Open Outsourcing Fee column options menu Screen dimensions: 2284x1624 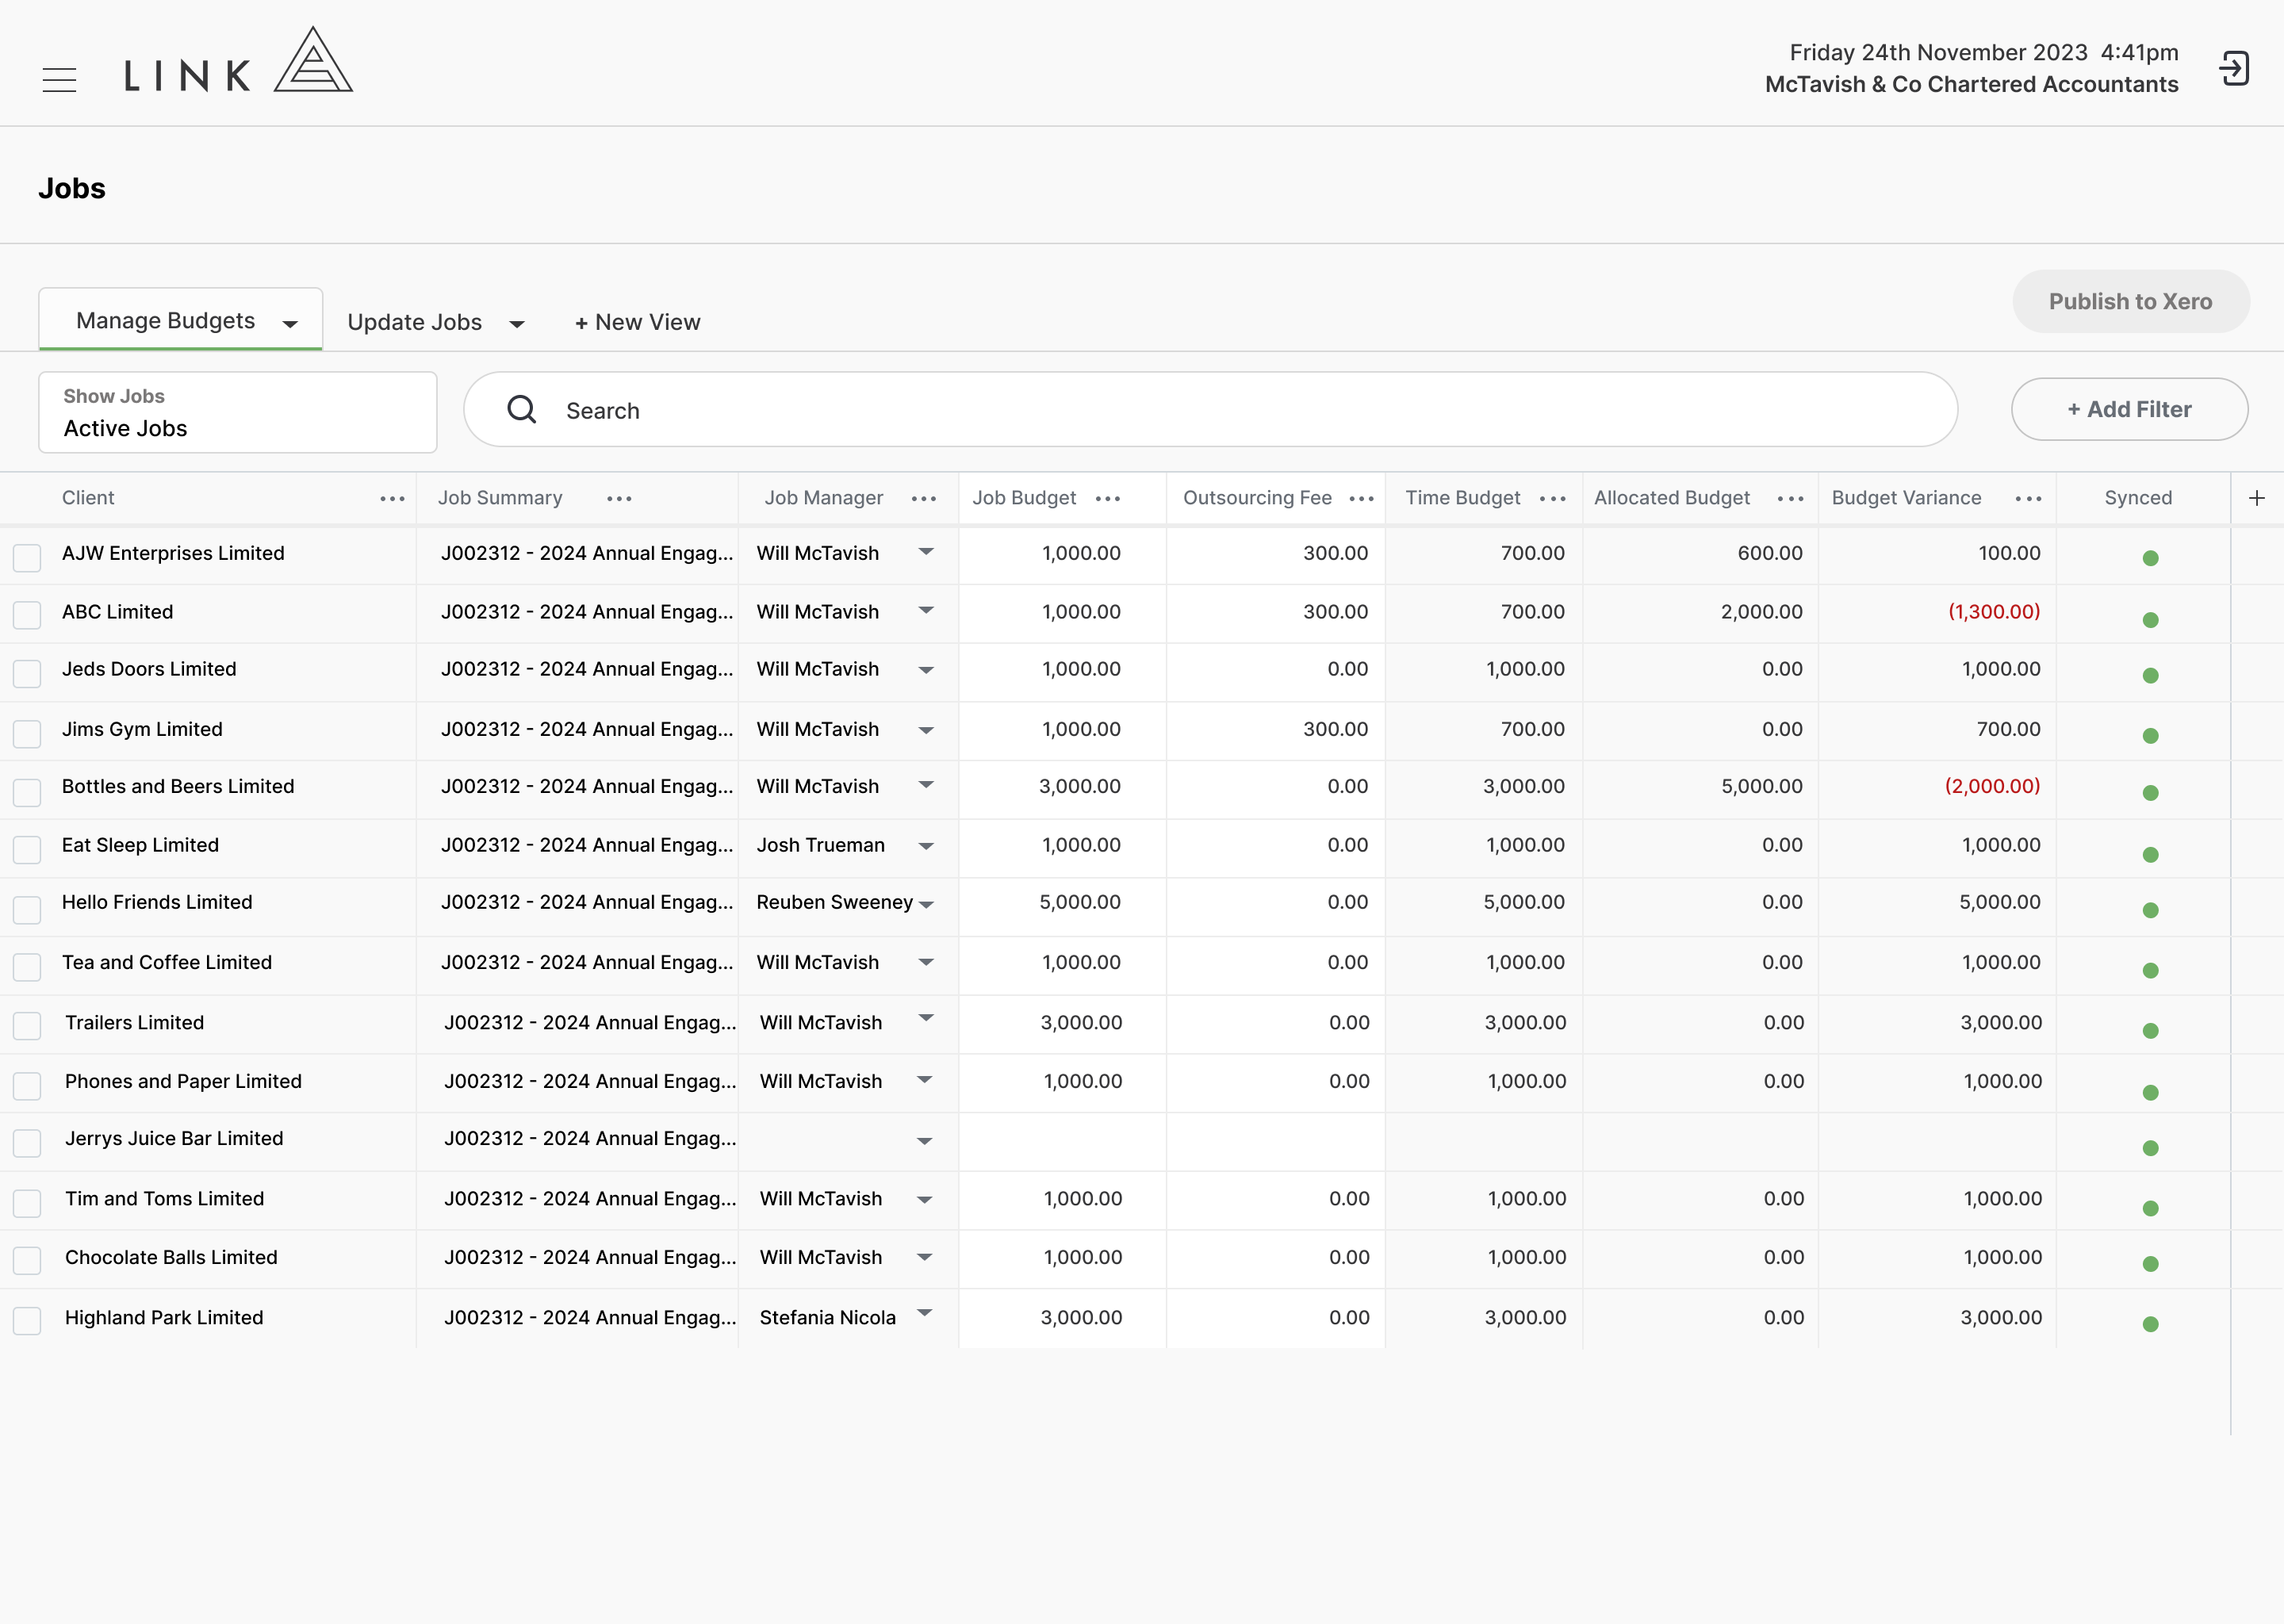(x=1362, y=499)
